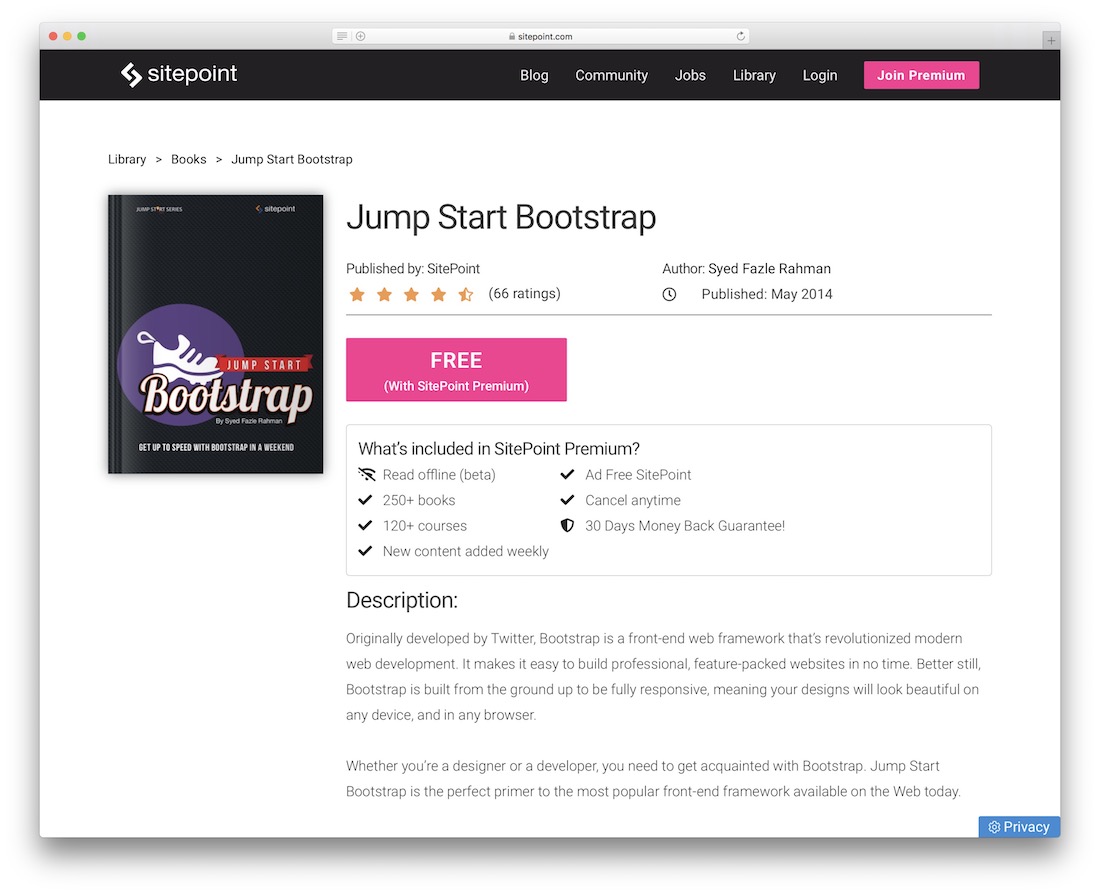Click the clock icon beside Published date
Screen dimensions: 1100x894
pyautogui.click(x=669, y=295)
